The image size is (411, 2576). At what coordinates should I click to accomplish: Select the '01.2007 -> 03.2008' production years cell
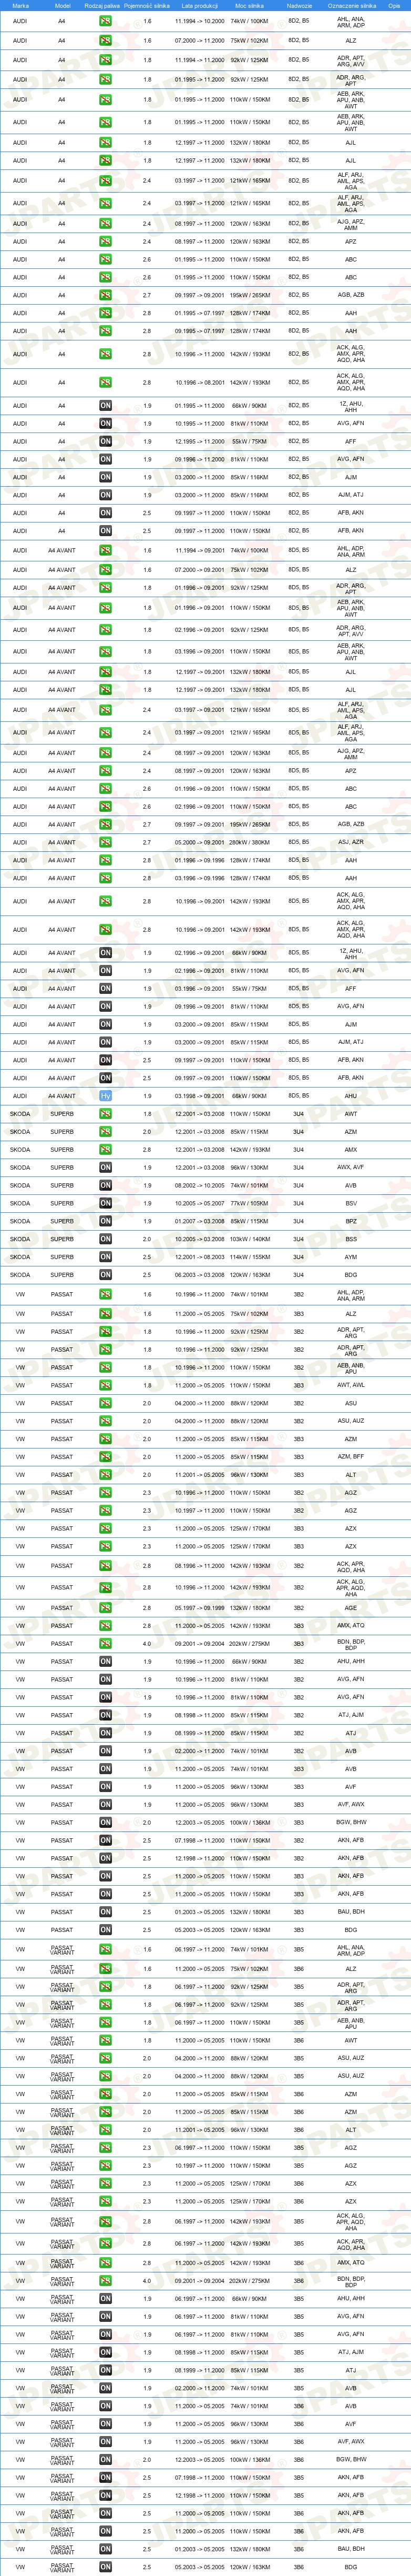point(200,1221)
